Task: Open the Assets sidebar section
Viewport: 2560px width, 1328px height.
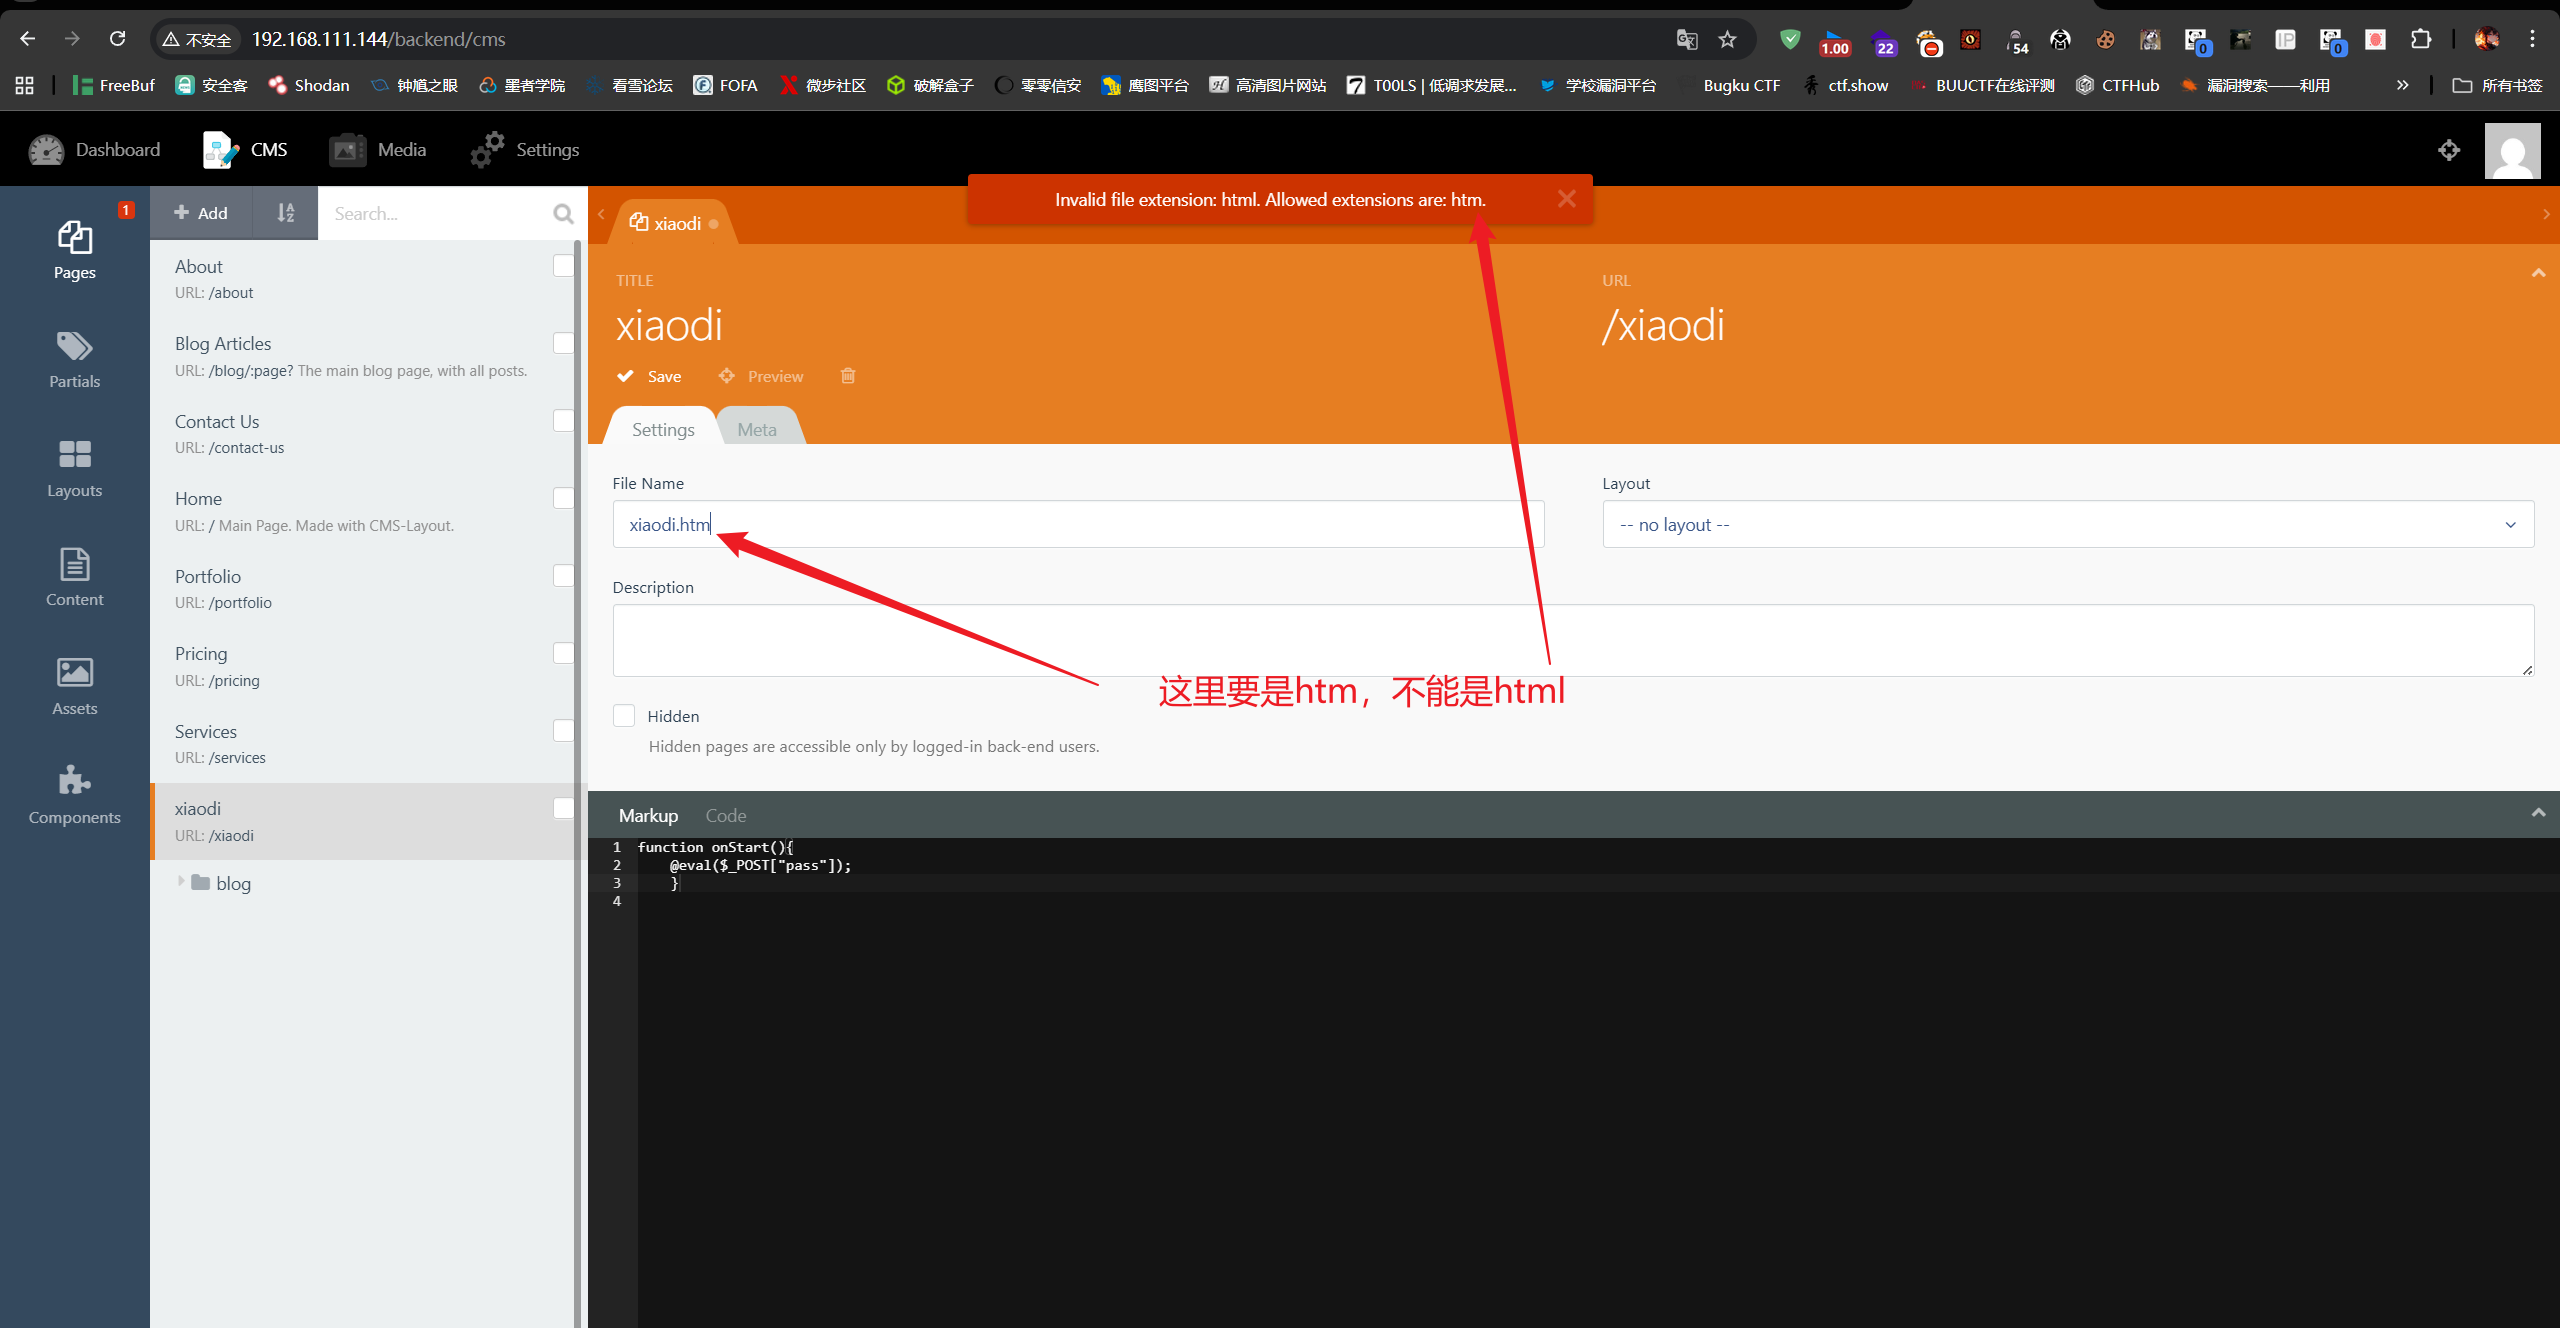Action: tap(74, 686)
